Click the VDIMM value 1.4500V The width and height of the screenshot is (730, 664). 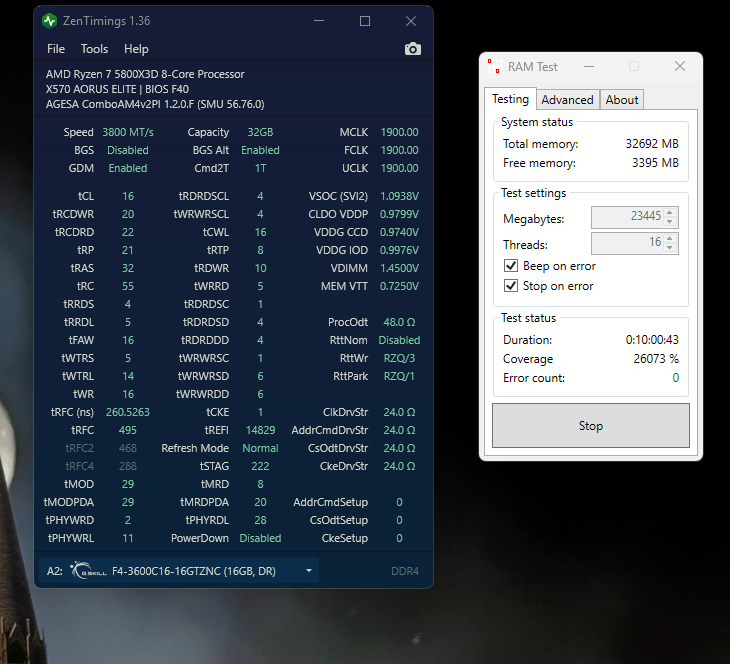399,268
